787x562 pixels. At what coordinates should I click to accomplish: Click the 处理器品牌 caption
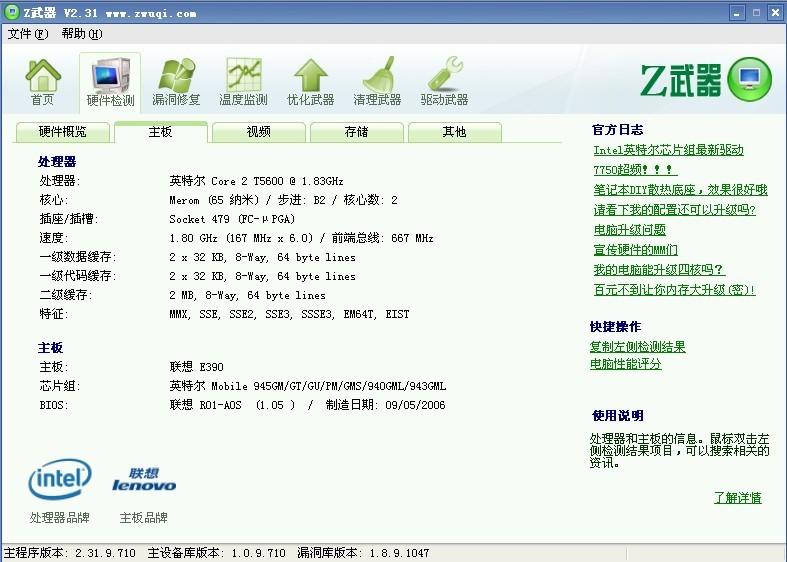[60, 517]
